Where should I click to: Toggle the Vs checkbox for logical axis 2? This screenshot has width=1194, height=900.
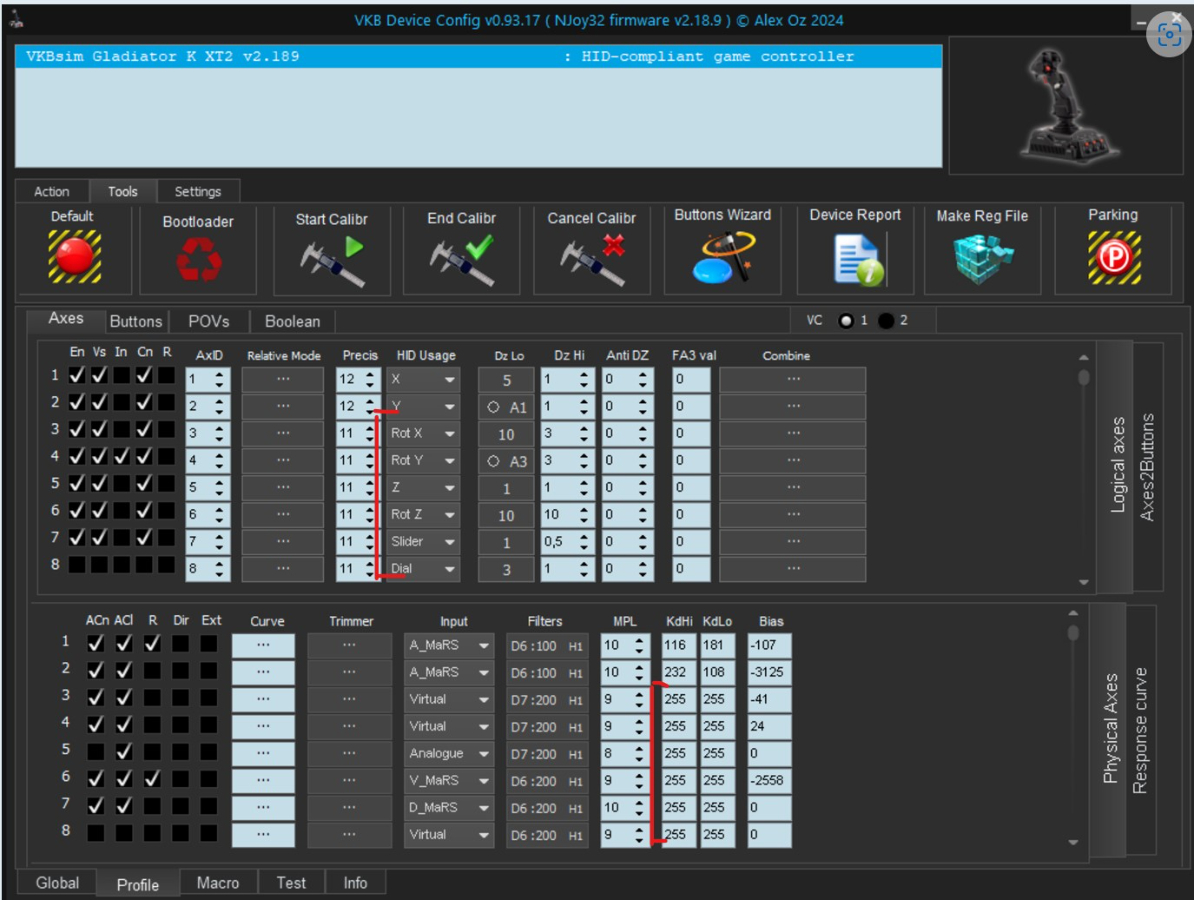pos(100,403)
